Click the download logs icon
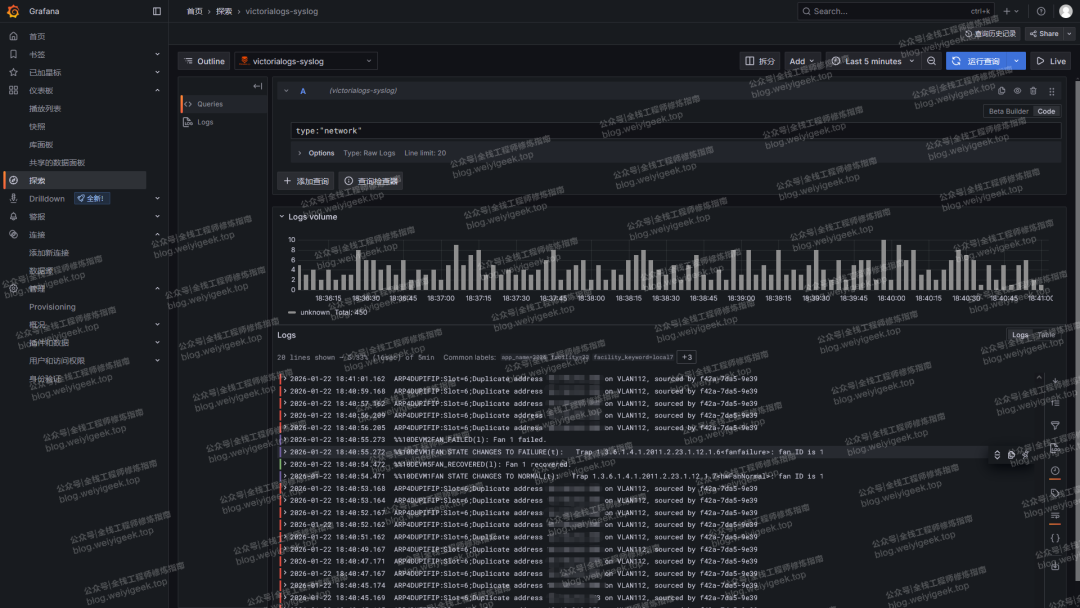The width and height of the screenshot is (1080, 608). pos(1055,566)
